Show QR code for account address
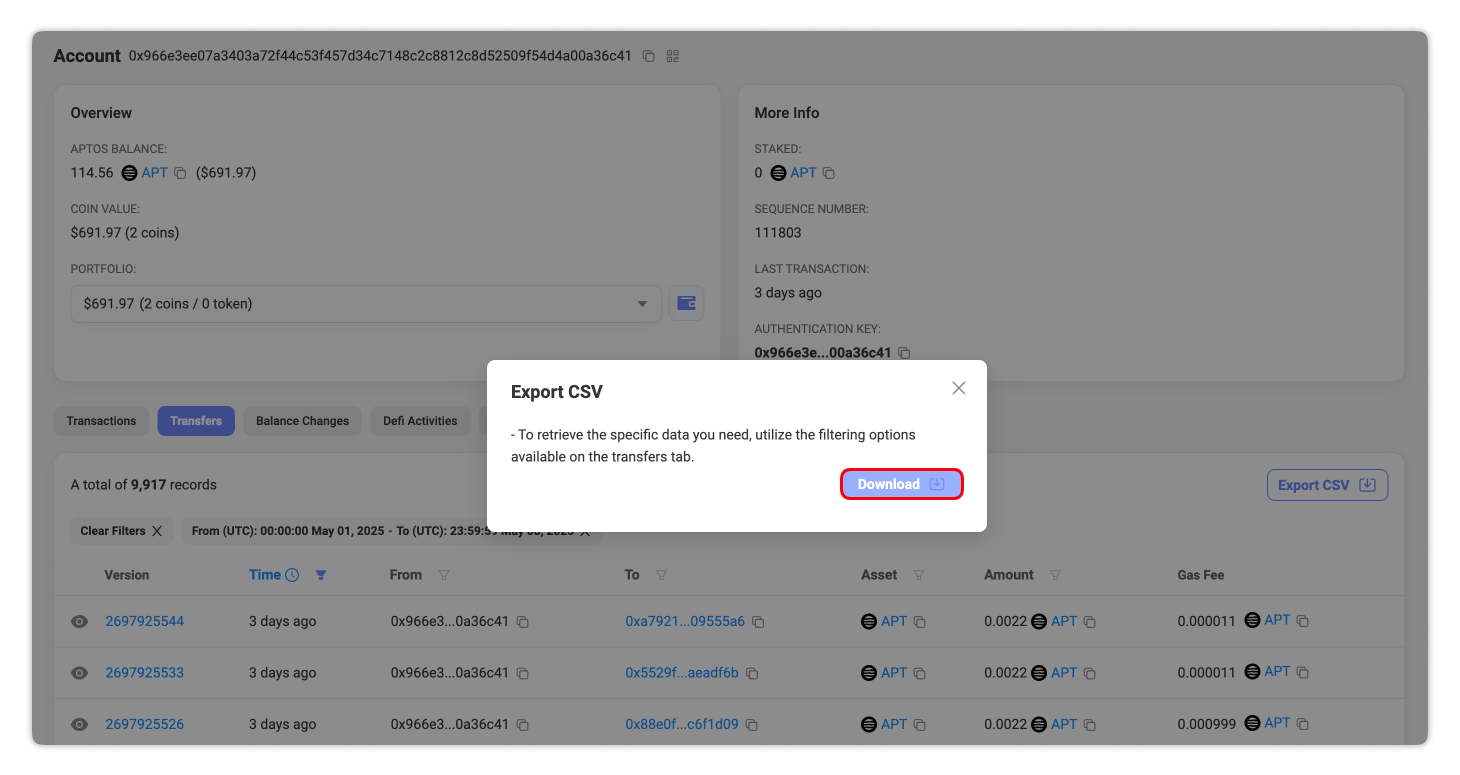This screenshot has height=775, width=1460. point(673,56)
